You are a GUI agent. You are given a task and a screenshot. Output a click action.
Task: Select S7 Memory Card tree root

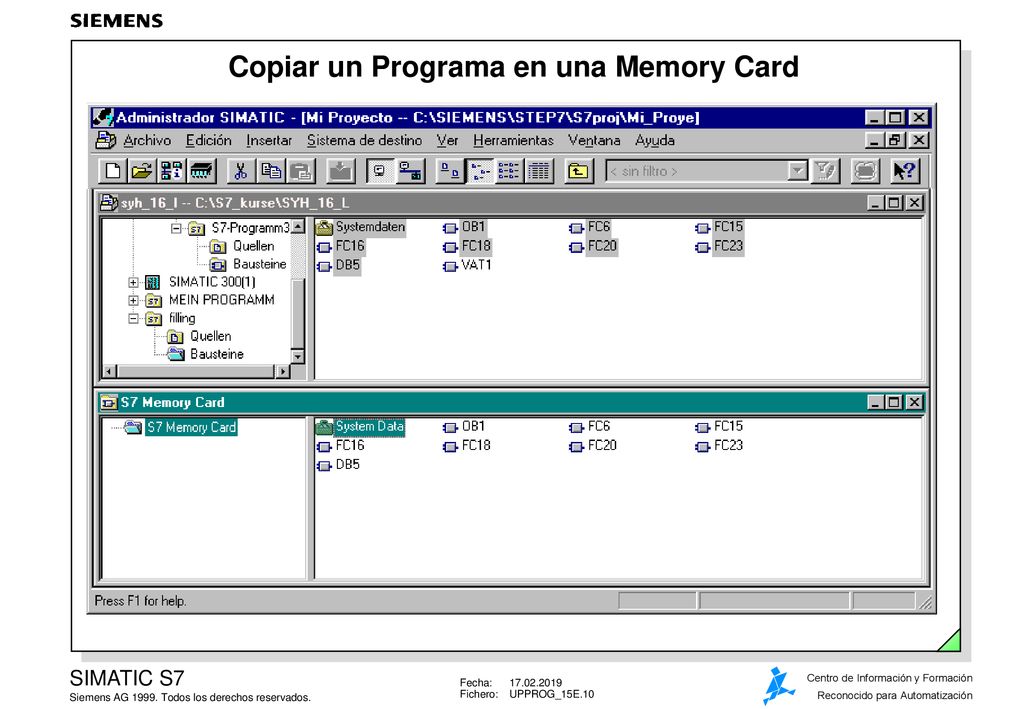[x=191, y=428]
